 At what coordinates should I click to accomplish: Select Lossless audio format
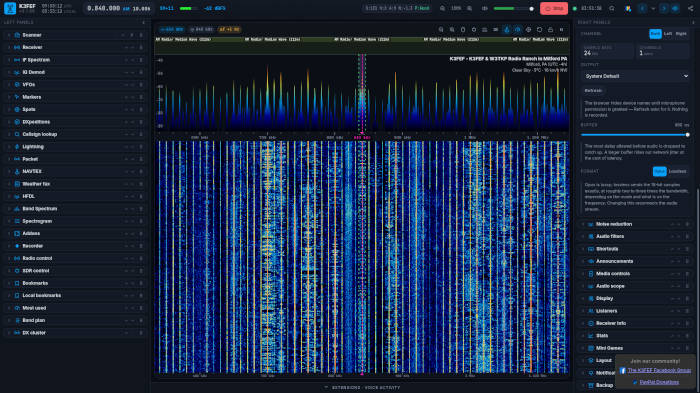tap(677, 171)
